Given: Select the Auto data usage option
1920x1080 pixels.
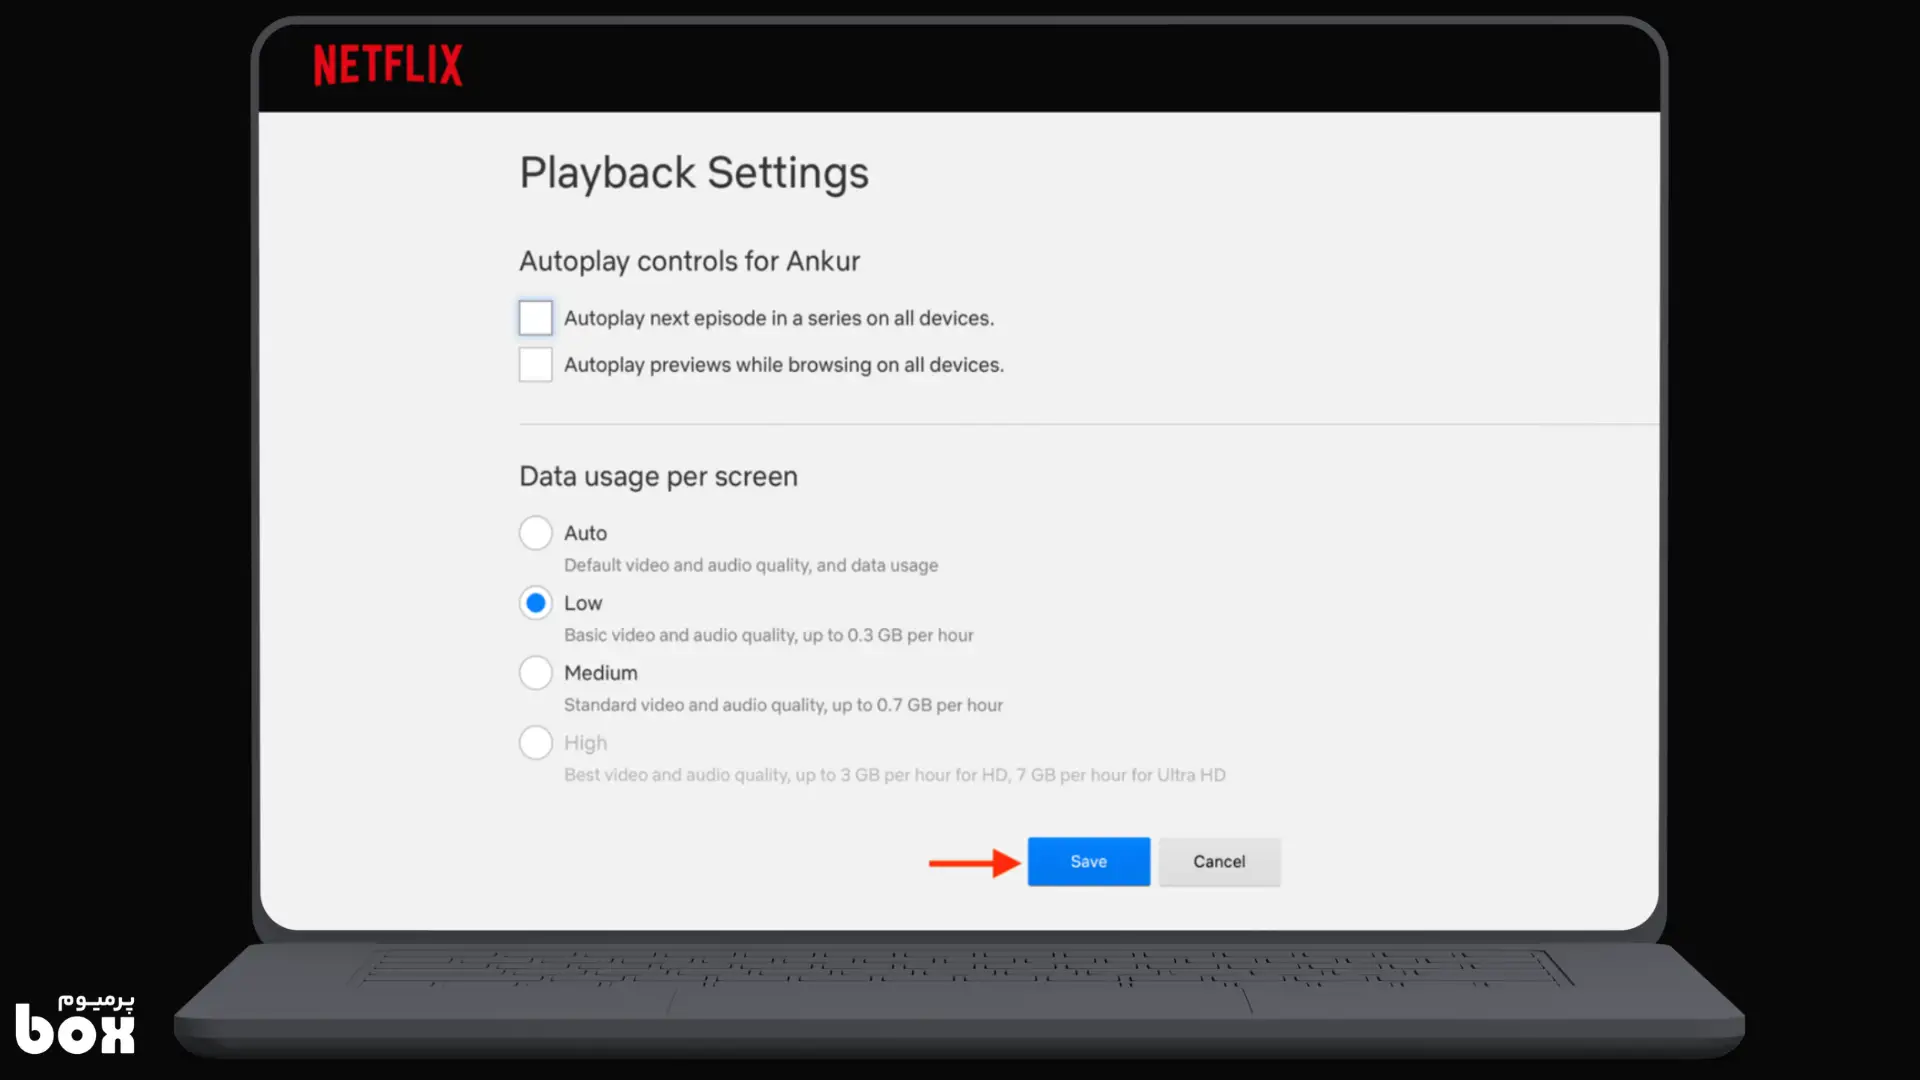Looking at the screenshot, I should [535, 533].
